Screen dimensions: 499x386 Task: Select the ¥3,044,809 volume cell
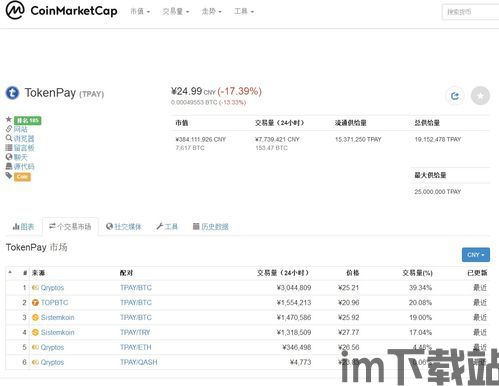pos(294,288)
